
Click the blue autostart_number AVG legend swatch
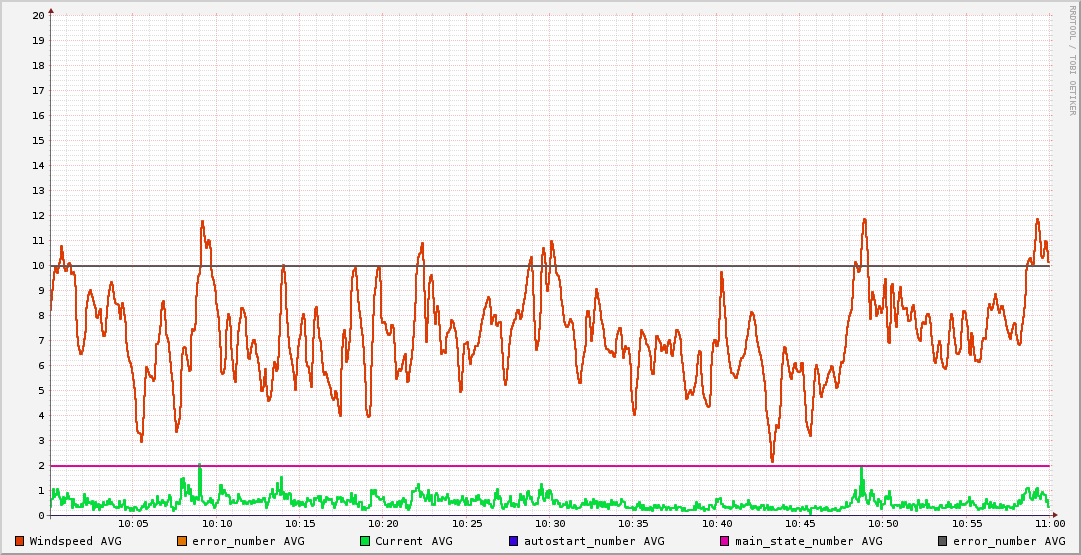pyautogui.click(x=514, y=541)
